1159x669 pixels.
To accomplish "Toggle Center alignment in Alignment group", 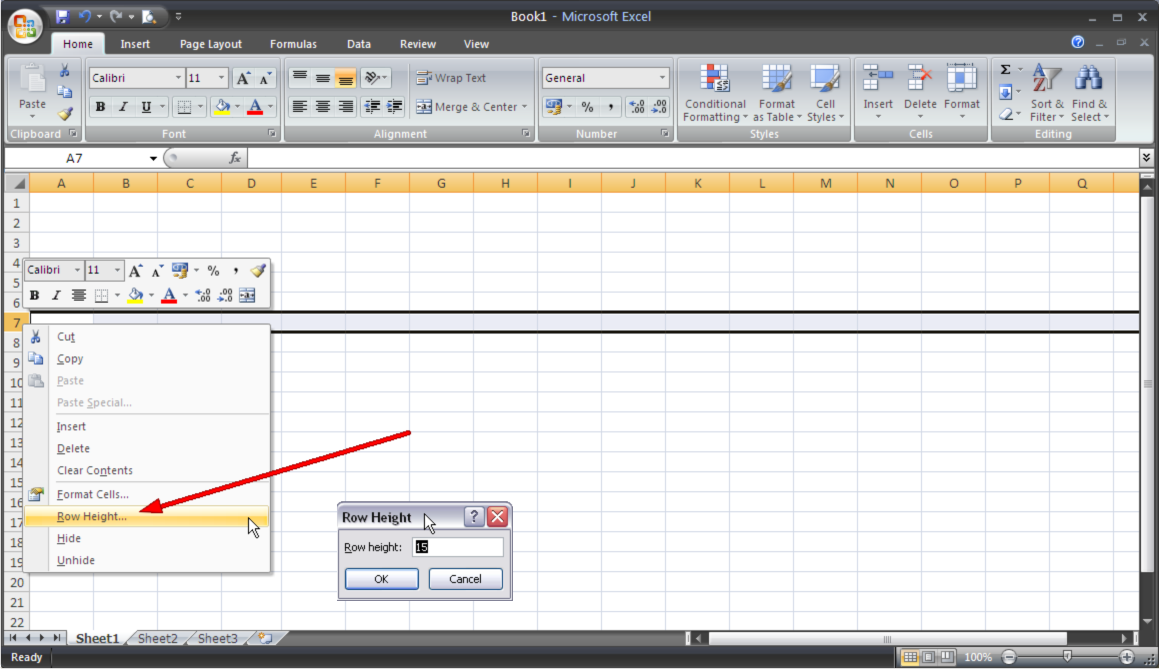I will pyautogui.click(x=321, y=106).
